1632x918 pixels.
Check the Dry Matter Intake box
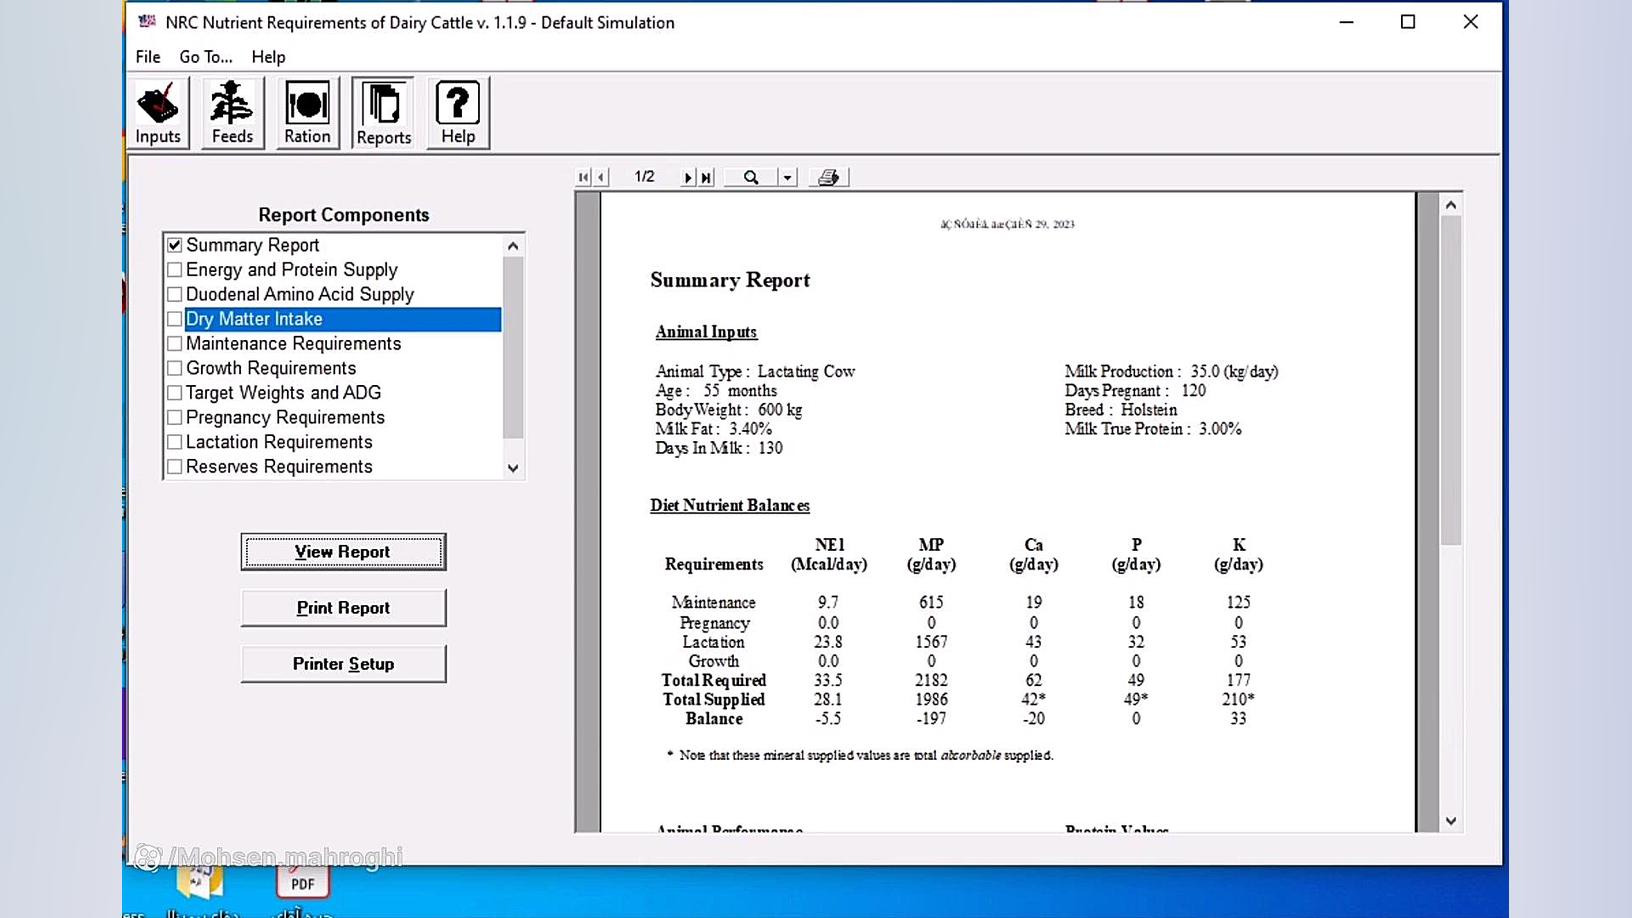click(x=175, y=319)
